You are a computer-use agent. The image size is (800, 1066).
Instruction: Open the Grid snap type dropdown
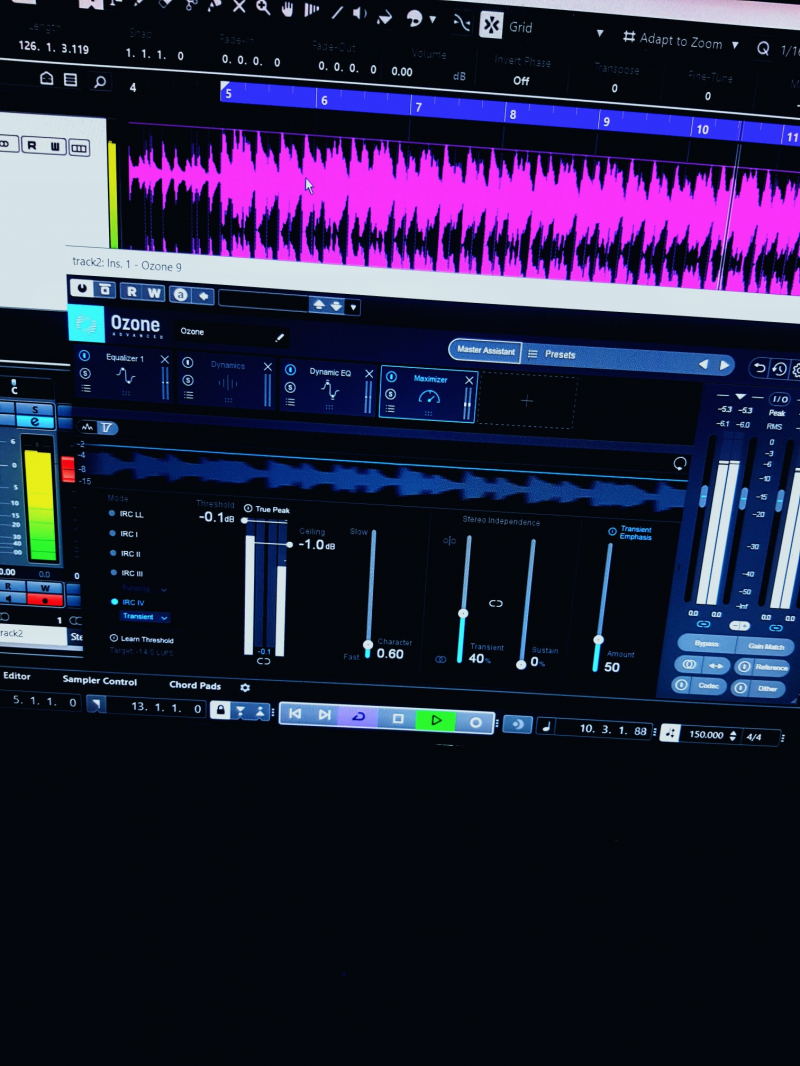click(600, 32)
